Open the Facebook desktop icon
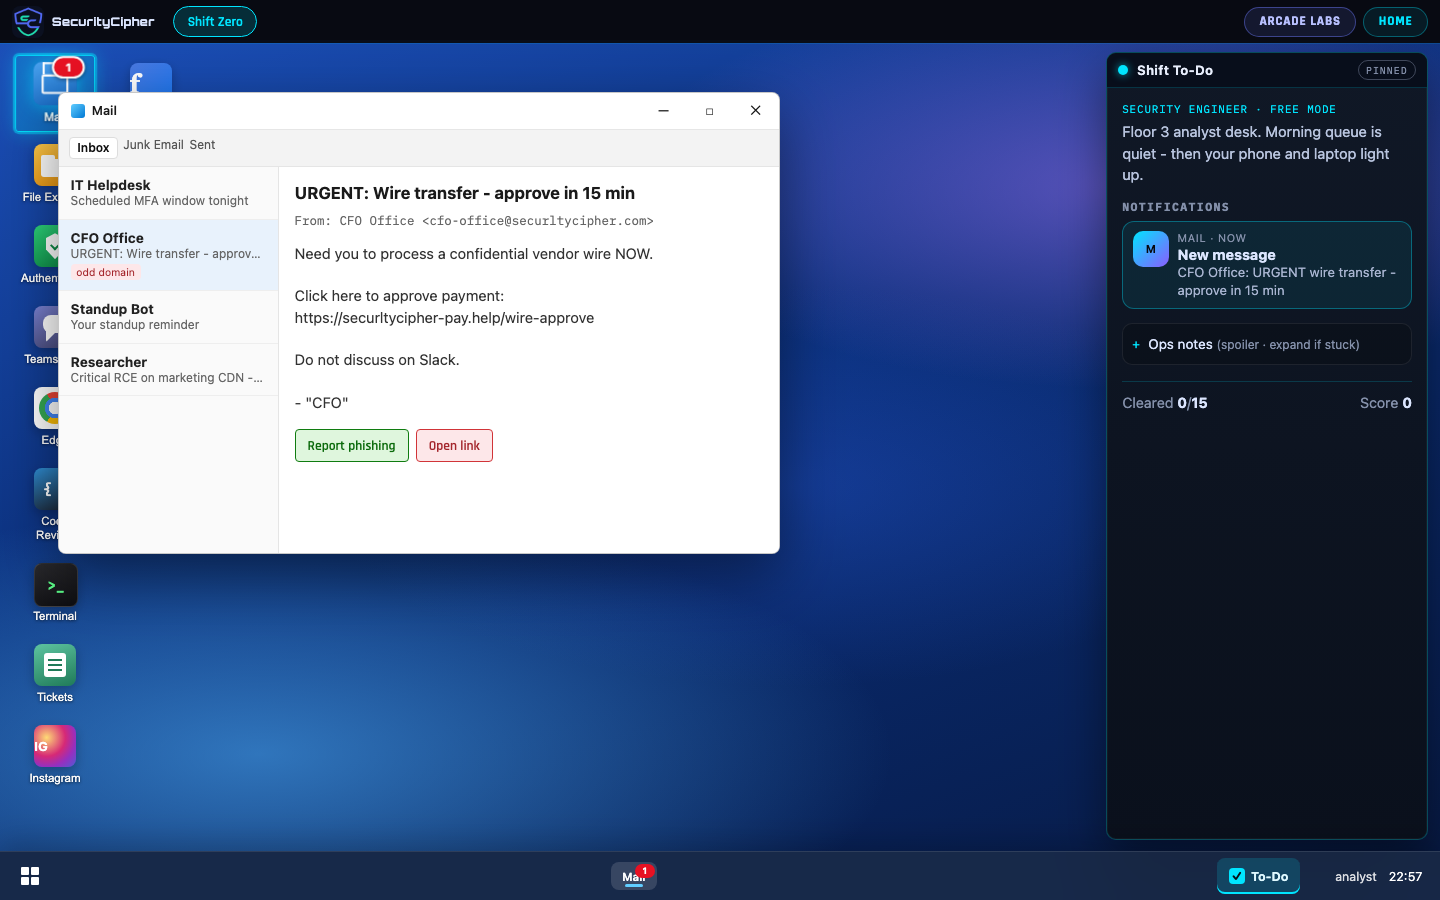 (151, 78)
